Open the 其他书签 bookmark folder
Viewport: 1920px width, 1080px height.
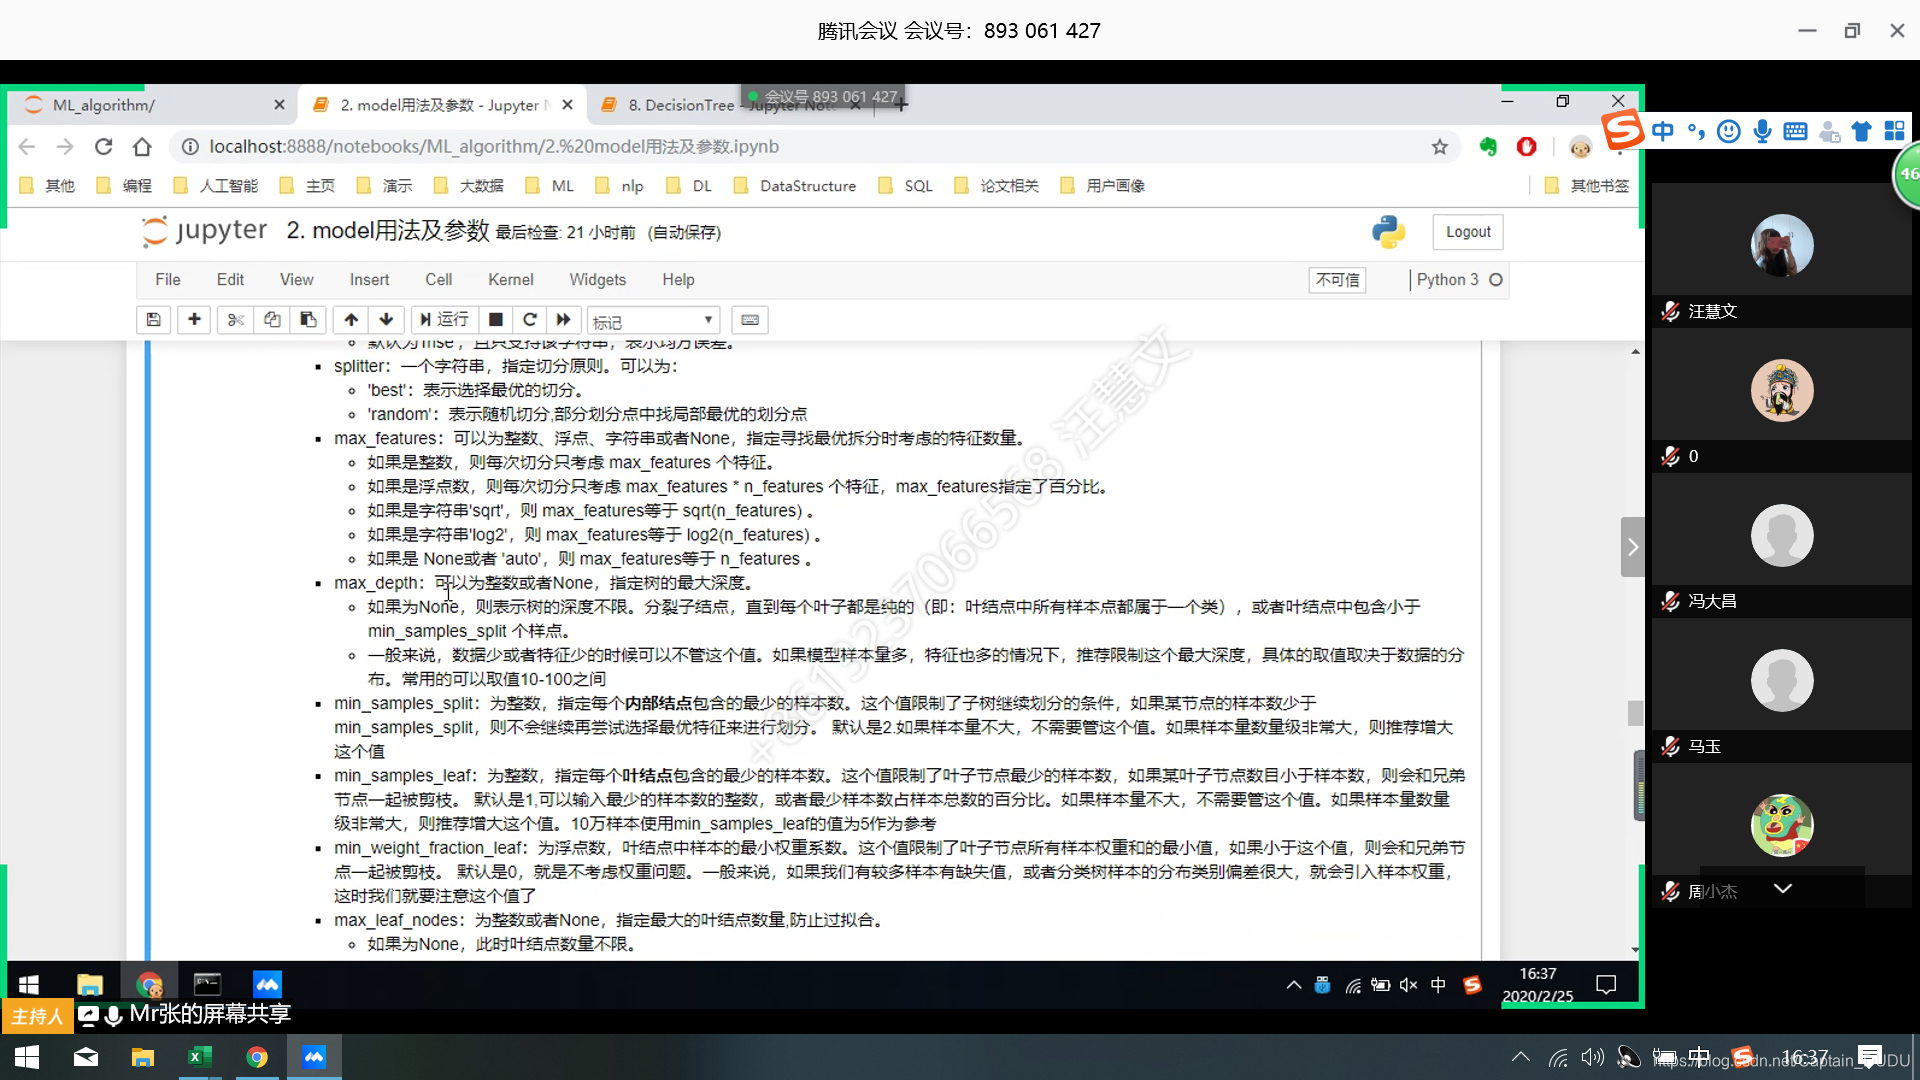click(1587, 186)
